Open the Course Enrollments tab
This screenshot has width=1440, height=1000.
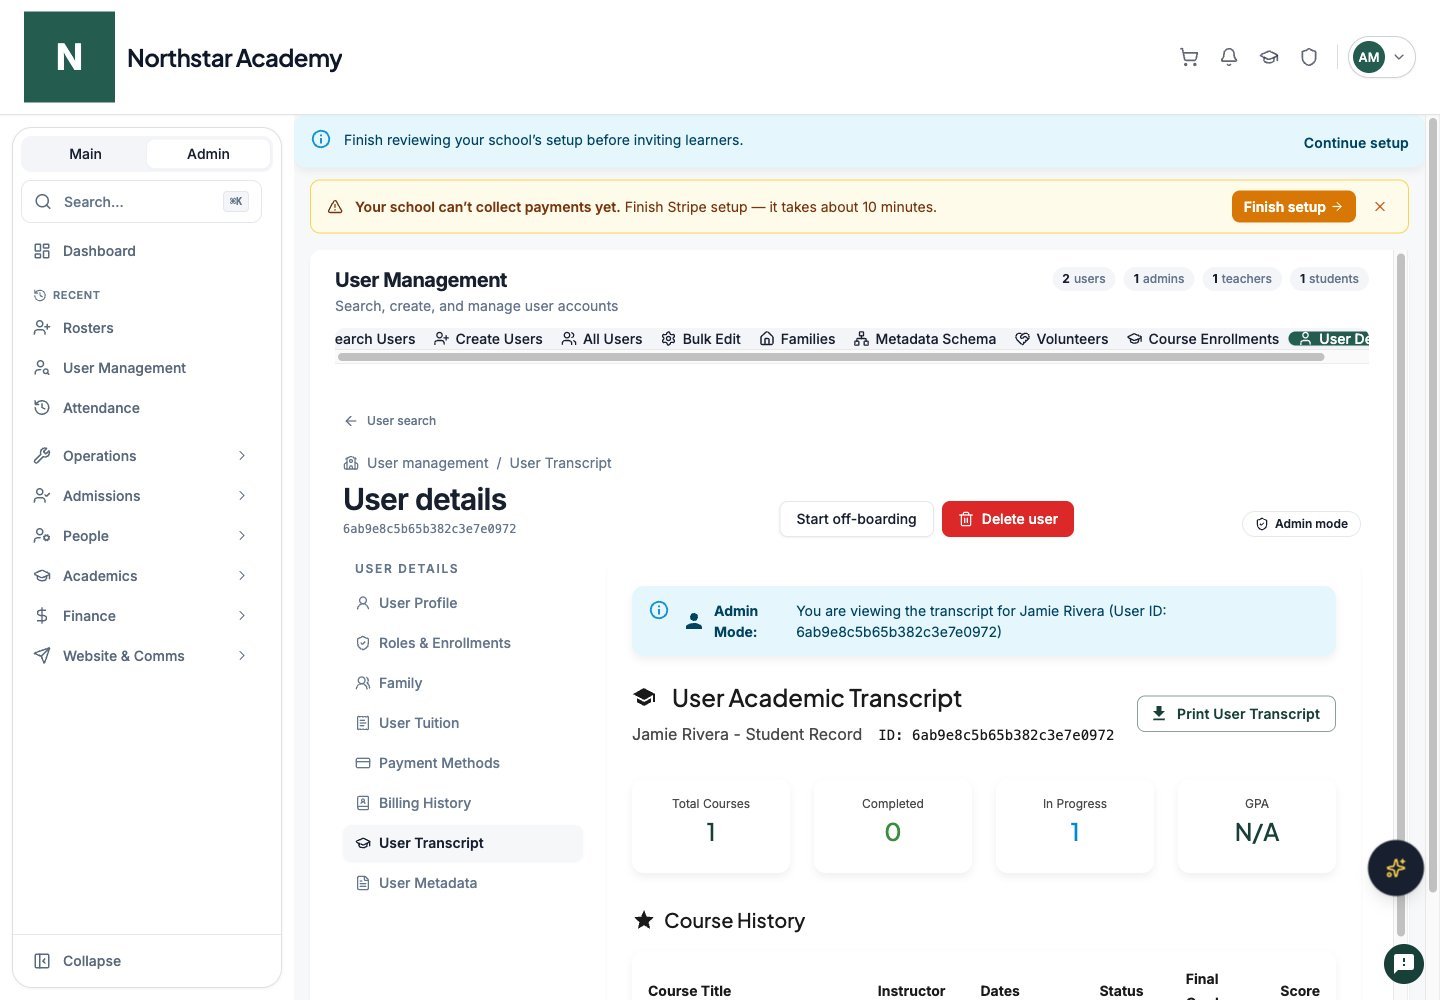pyautogui.click(x=1203, y=339)
